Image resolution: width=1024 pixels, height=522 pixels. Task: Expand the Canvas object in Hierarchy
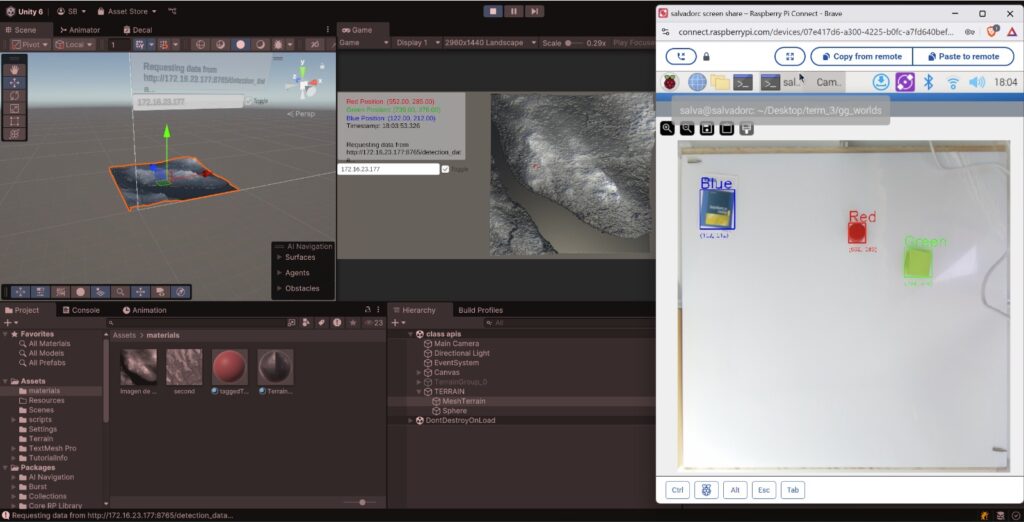[419, 372]
